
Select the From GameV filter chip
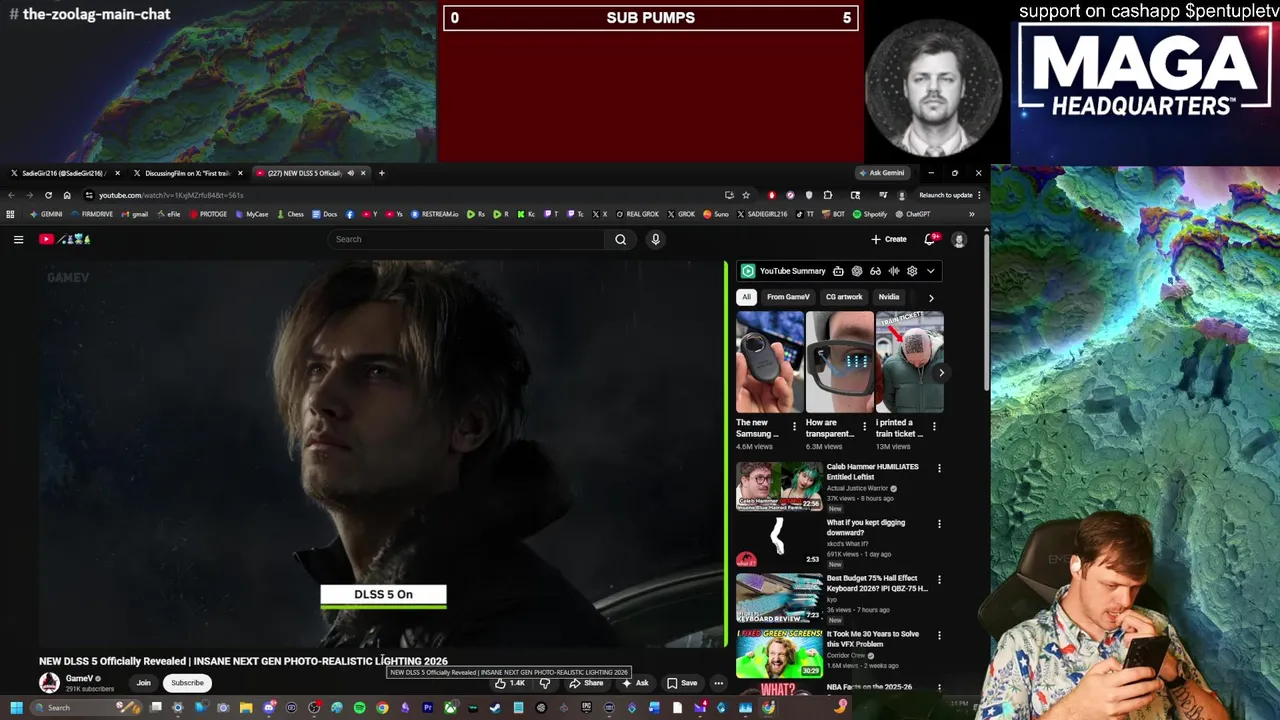click(x=788, y=297)
